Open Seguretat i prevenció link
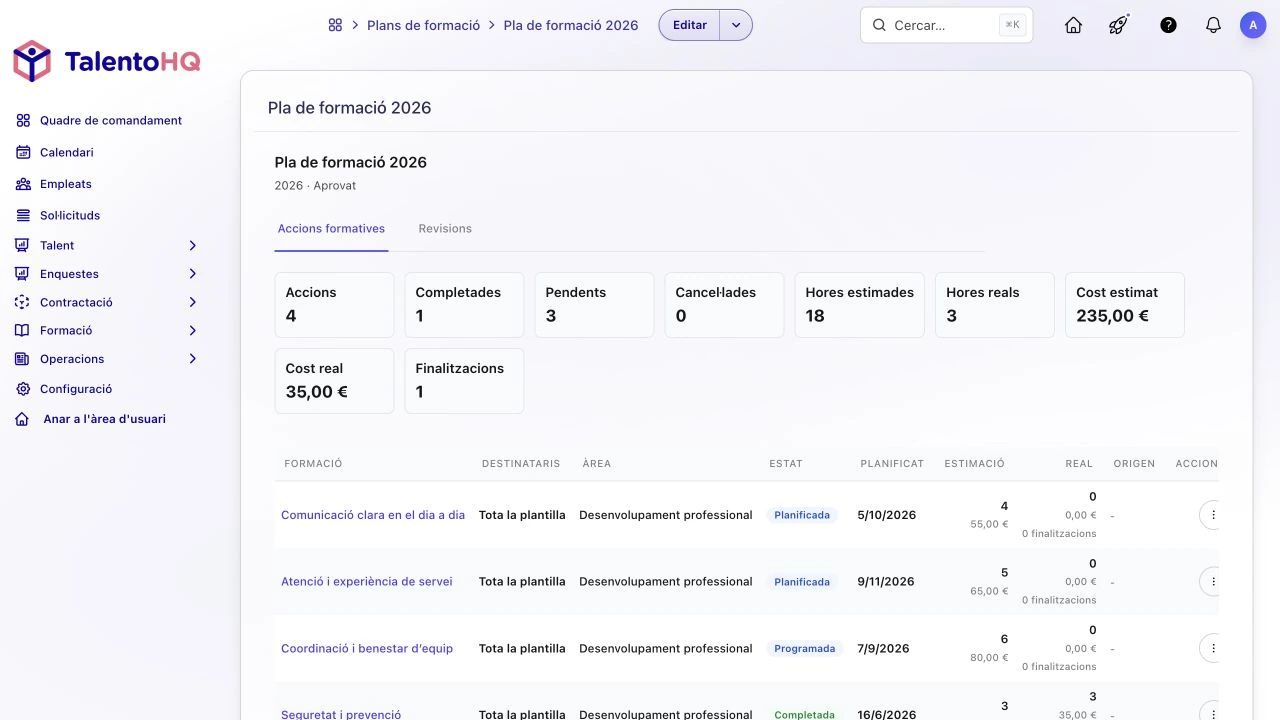The height and width of the screenshot is (720, 1280). 341,714
